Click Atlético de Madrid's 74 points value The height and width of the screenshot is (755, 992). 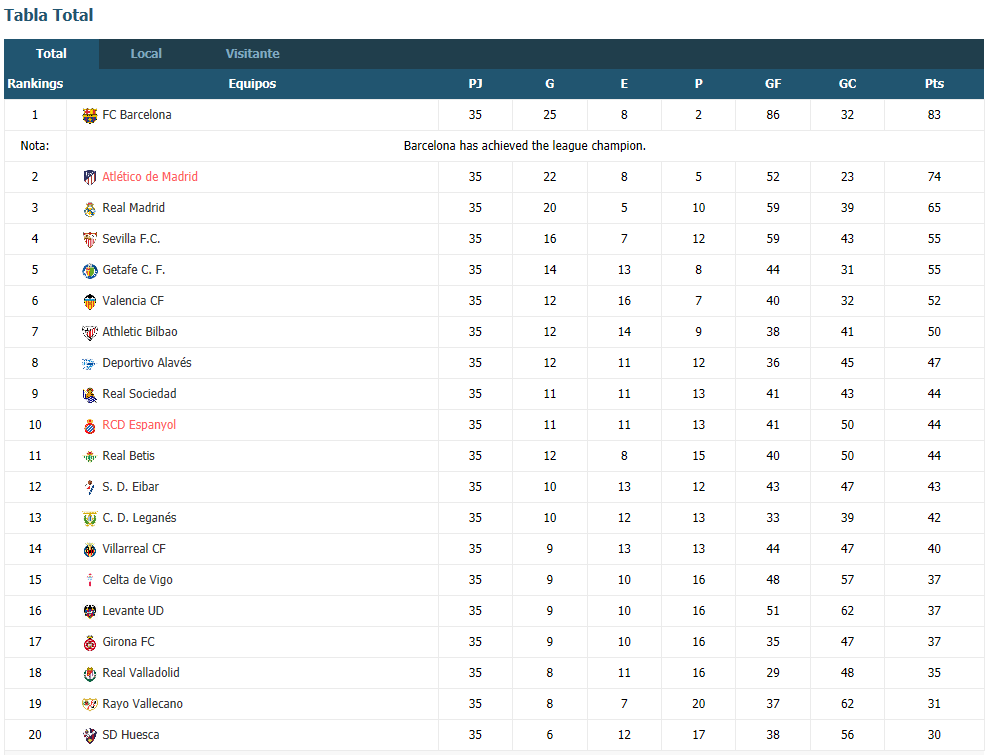pos(934,177)
